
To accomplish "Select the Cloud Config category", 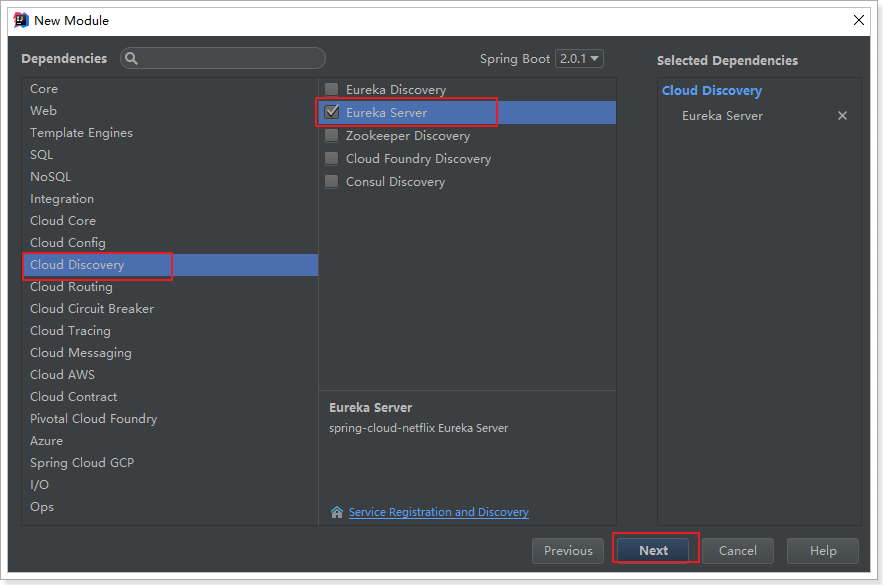I will click(x=170, y=243).
